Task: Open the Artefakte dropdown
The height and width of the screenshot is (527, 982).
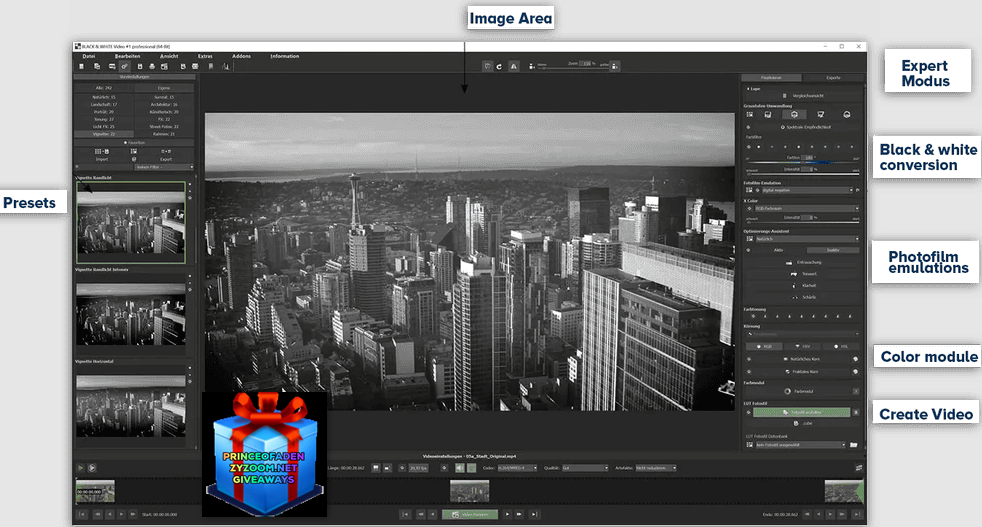Action: [656, 468]
